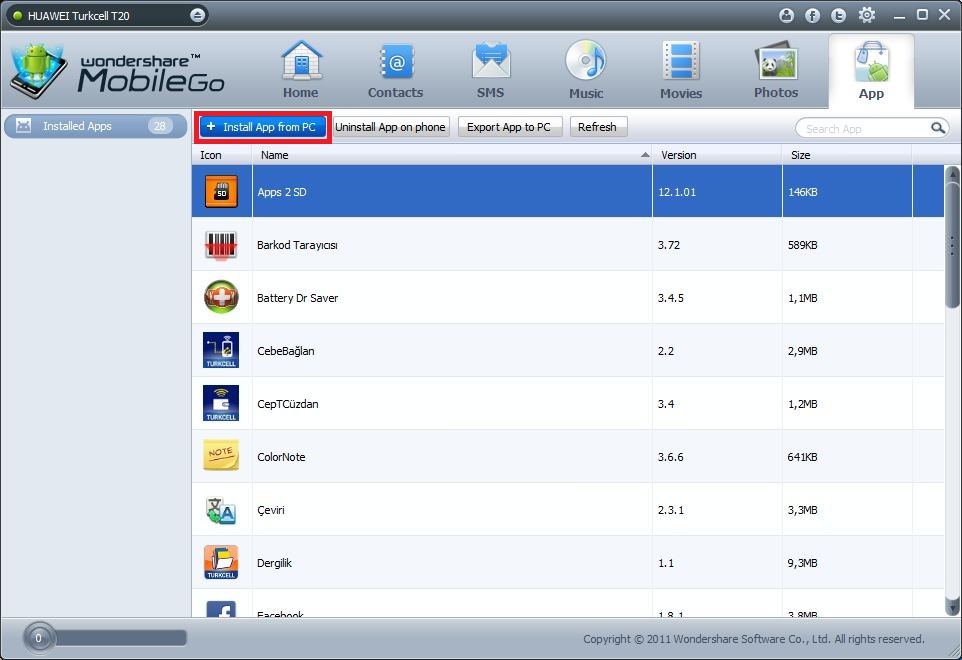Viewport: 962px width, 660px height.
Task: Select the Apps 2 SD row name
Action: (x=282, y=192)
